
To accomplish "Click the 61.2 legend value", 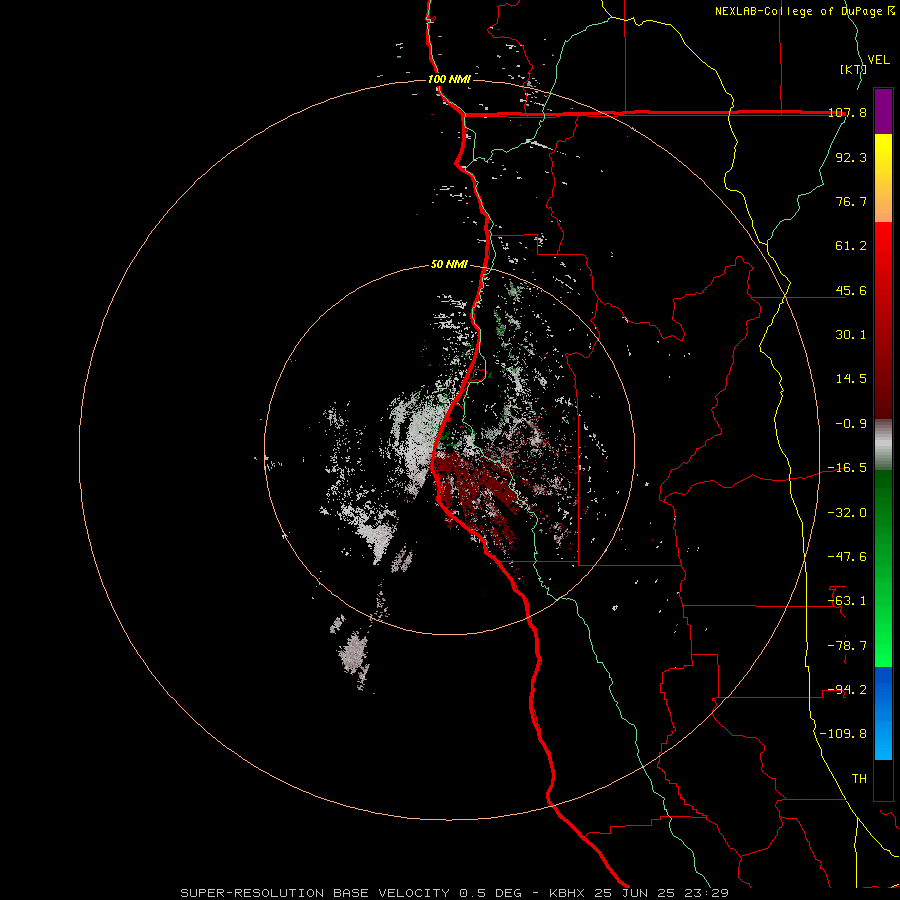I will [851, 246].
